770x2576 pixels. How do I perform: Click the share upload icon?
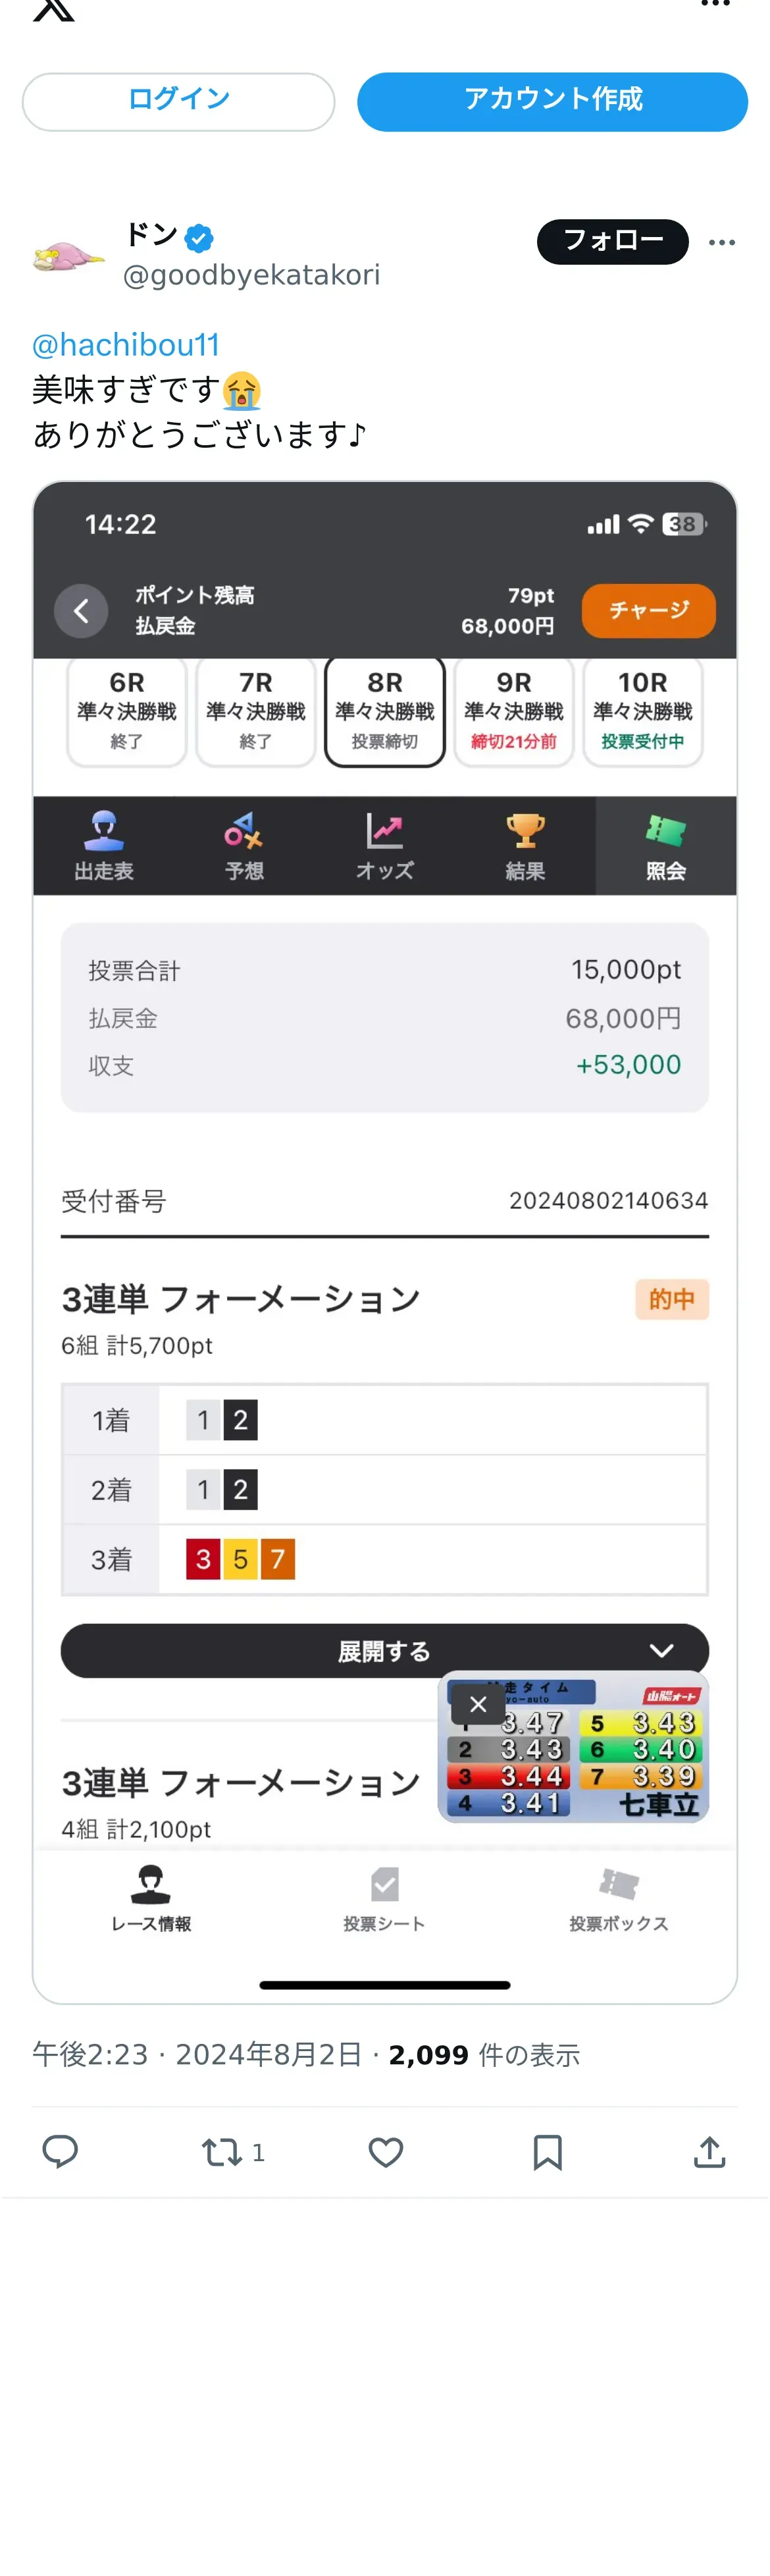click(x=709, y=2151)
